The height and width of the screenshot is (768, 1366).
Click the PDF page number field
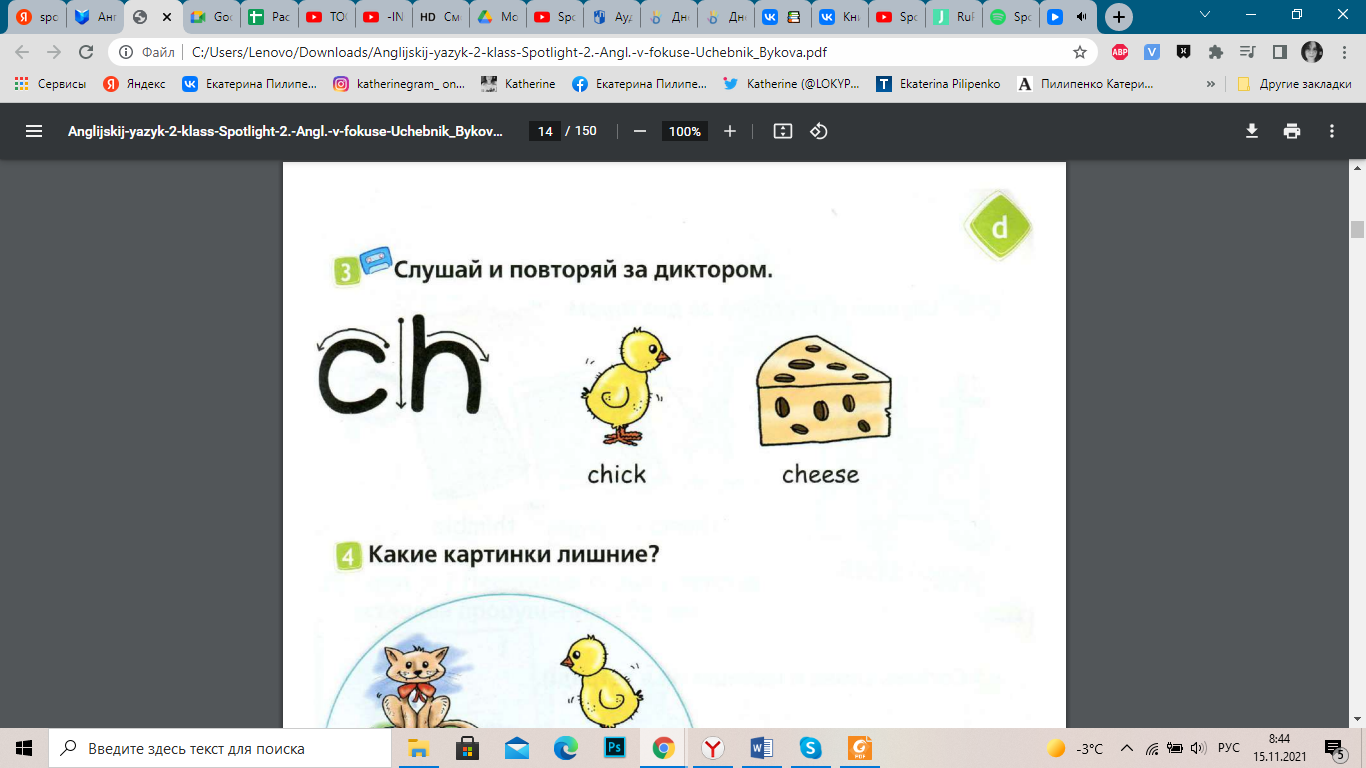[x=544, y=131]
